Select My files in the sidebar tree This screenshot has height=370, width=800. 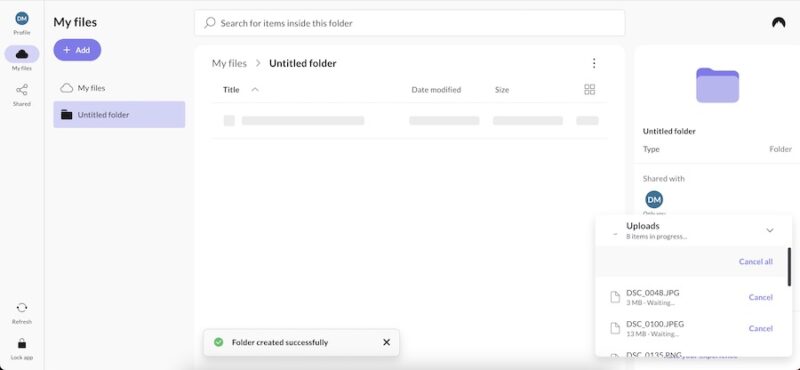[119, 88]
